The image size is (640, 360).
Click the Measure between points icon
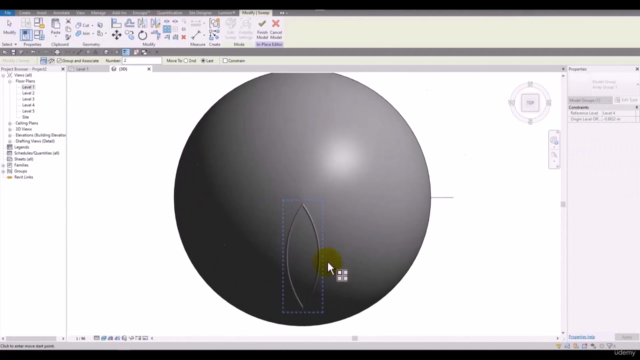pos(196,35)
